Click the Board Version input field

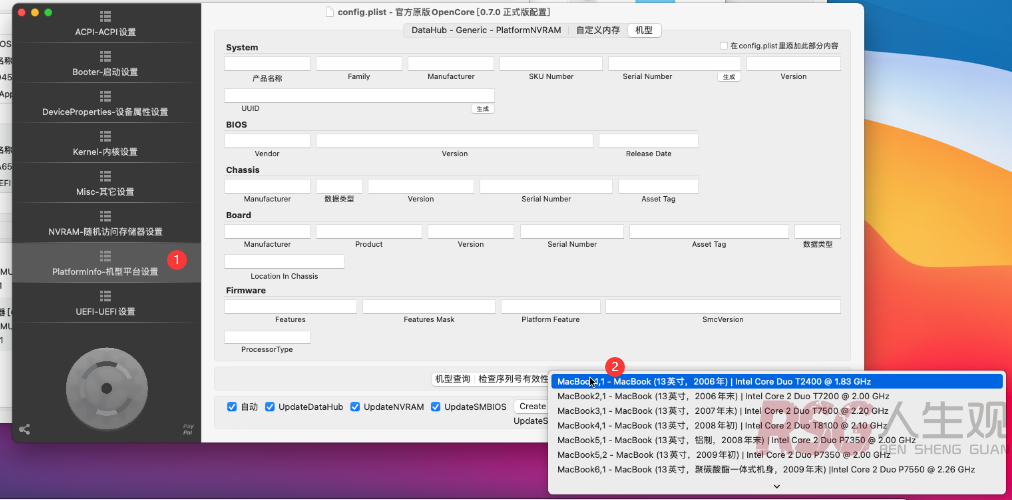471,232
